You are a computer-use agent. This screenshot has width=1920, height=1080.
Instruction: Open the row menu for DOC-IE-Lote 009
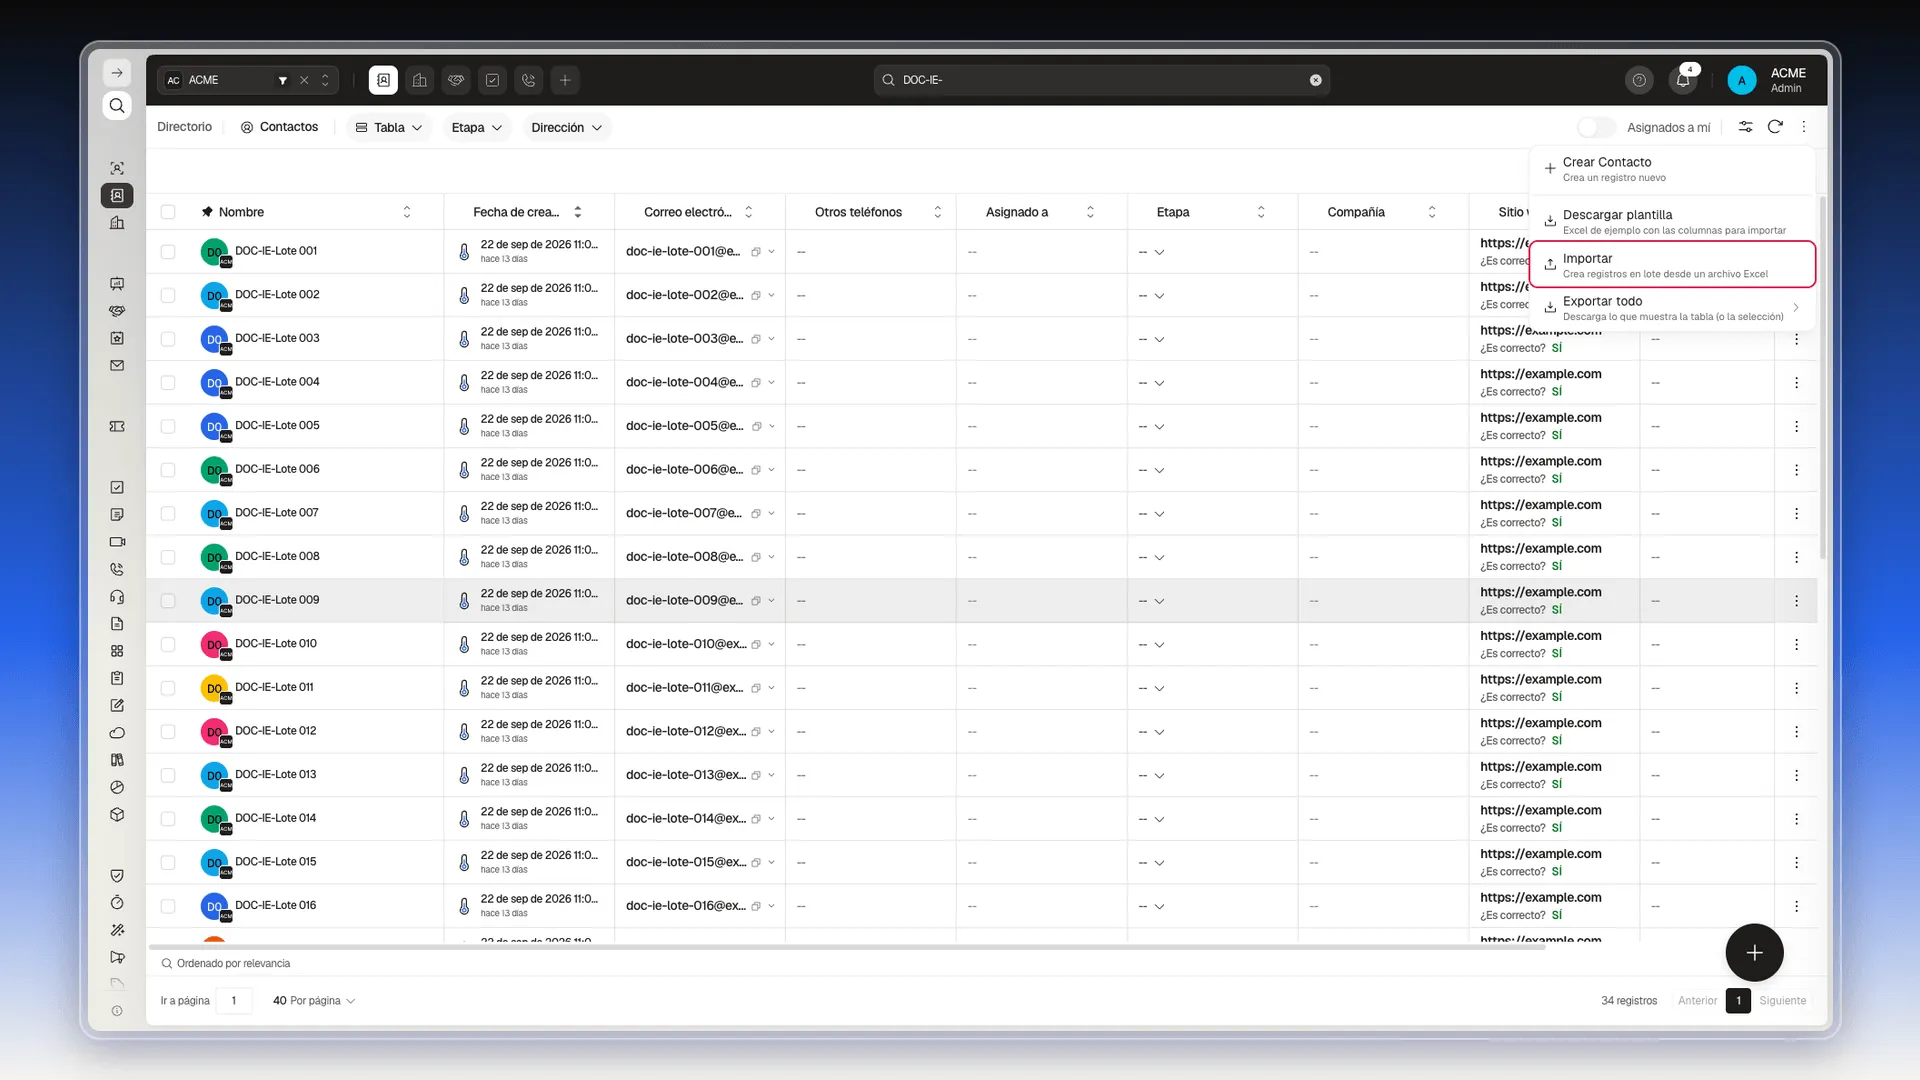click(1796, 601)
